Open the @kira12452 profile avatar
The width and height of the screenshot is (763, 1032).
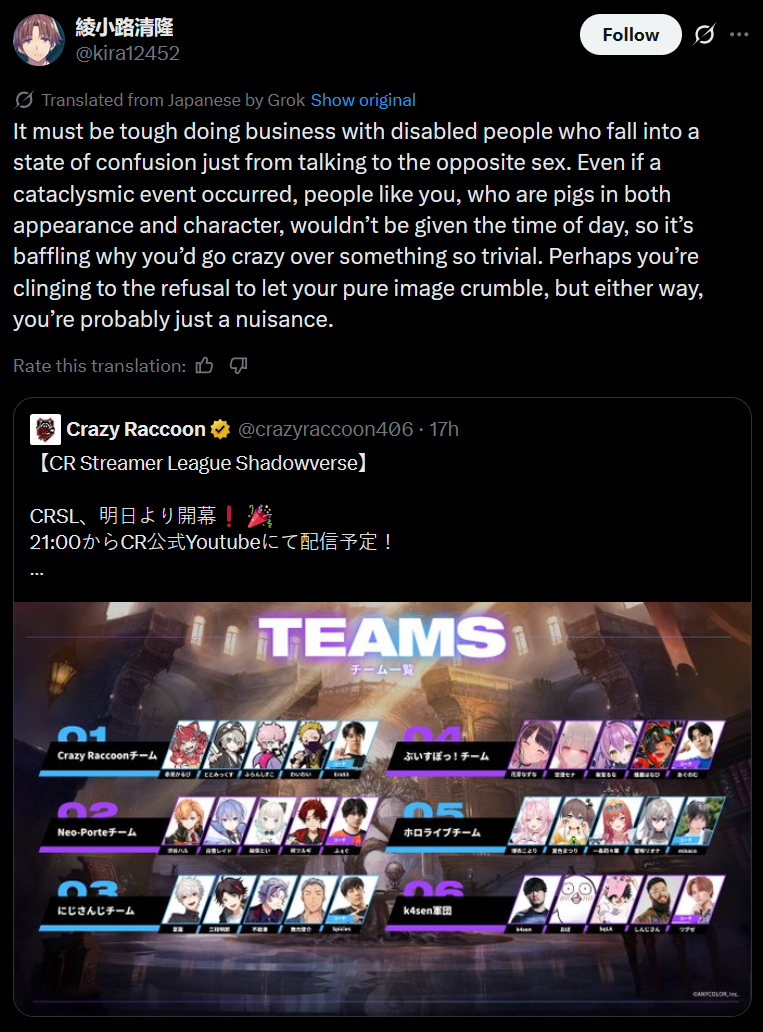(39, 39)
